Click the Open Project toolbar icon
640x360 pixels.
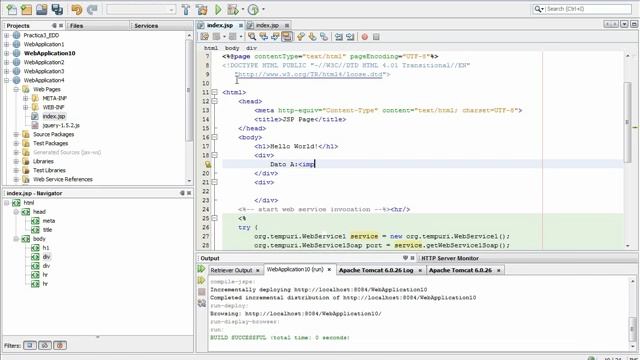41,9
